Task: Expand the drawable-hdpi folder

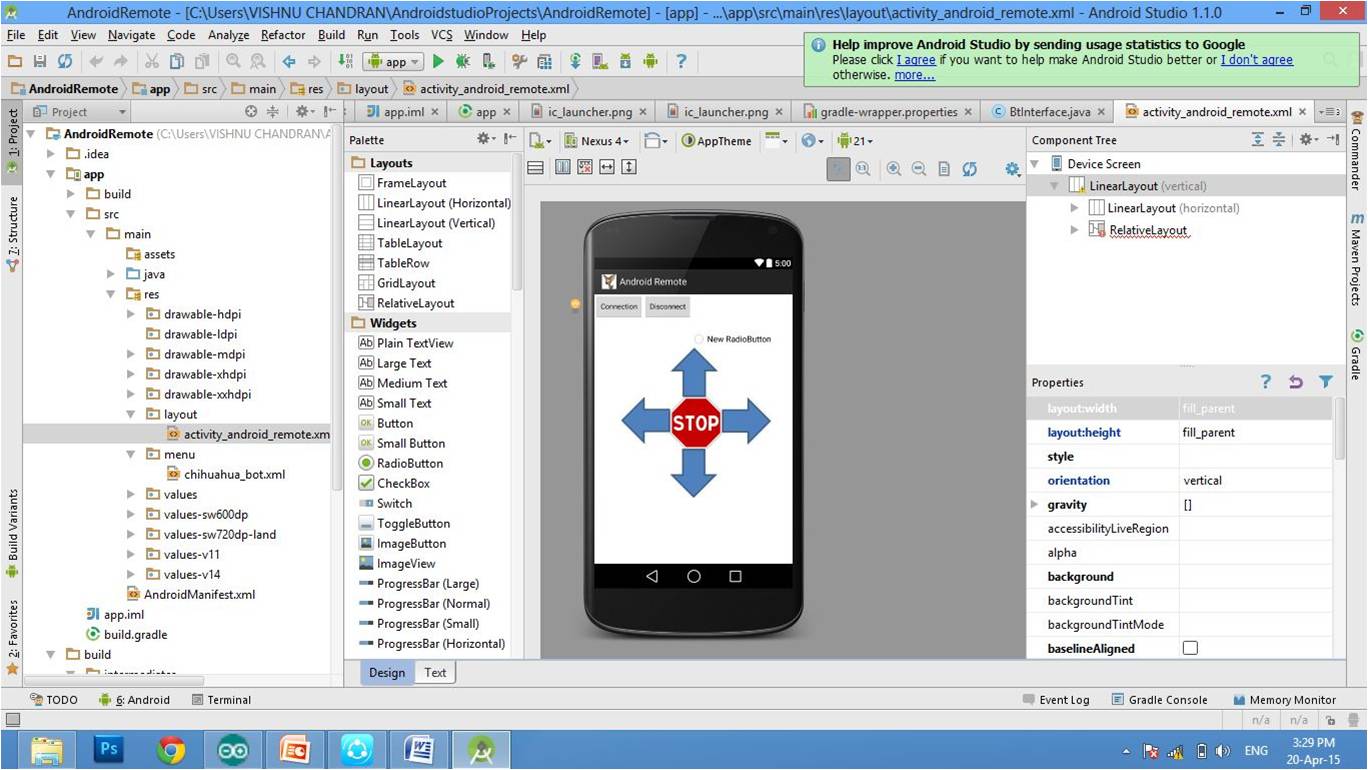Action: coord(131,314)
